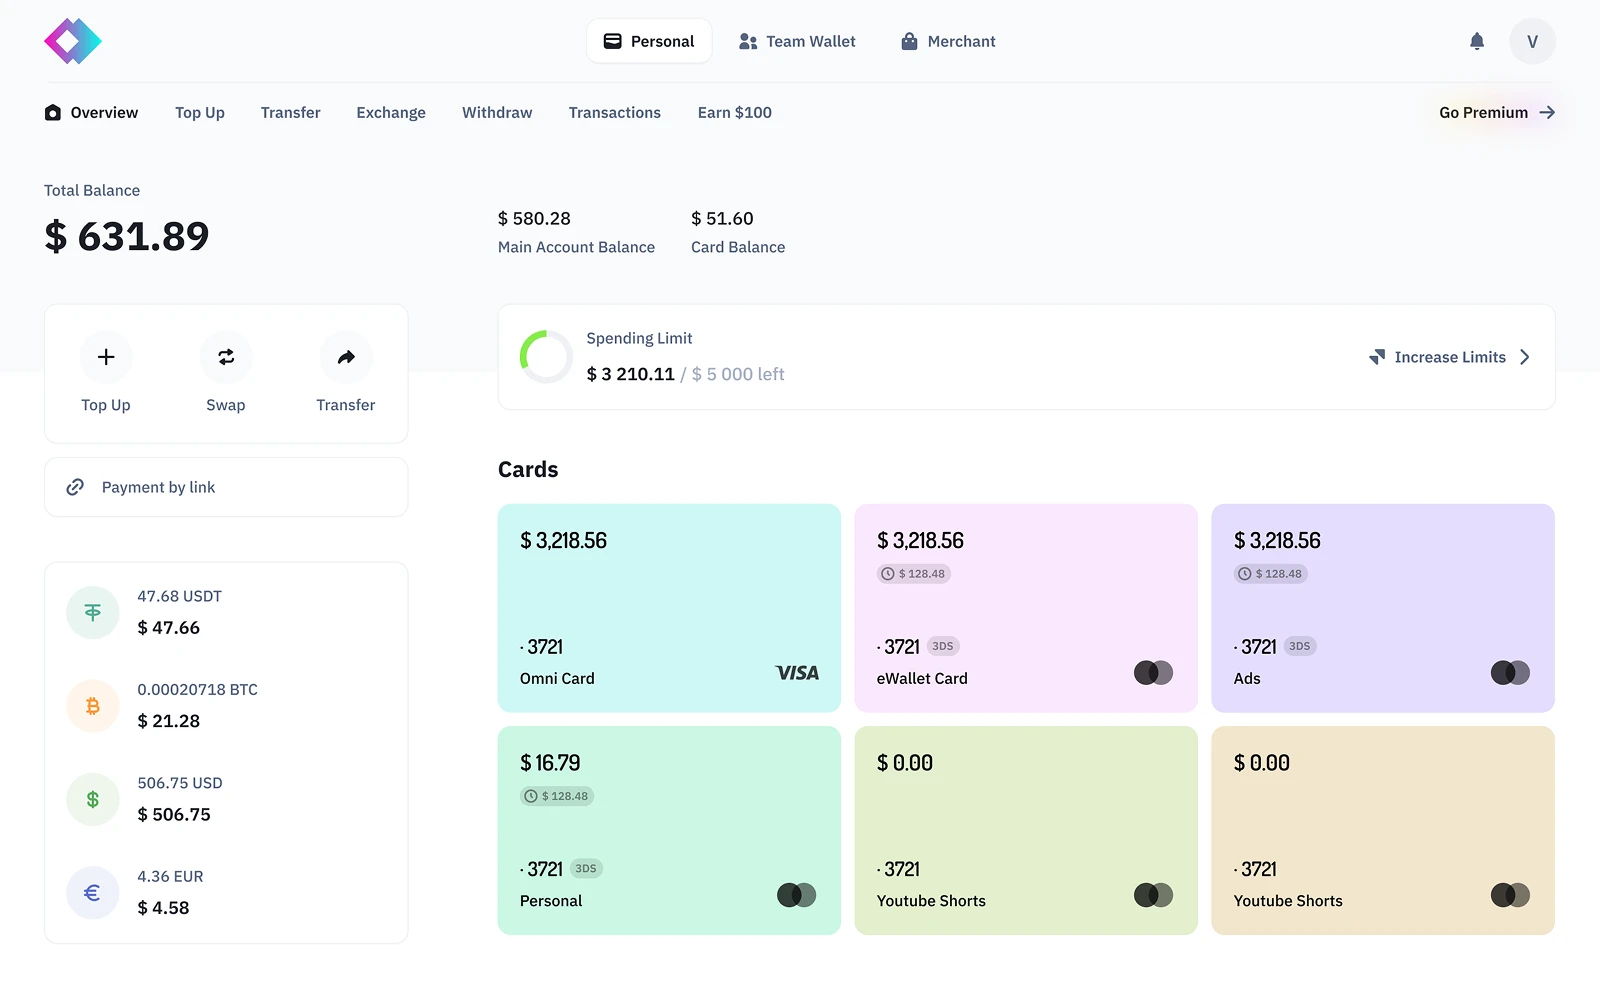The image size is (1600, 984).
Task: Click the Swap arrows icon
Action: (x=226, y=357)
